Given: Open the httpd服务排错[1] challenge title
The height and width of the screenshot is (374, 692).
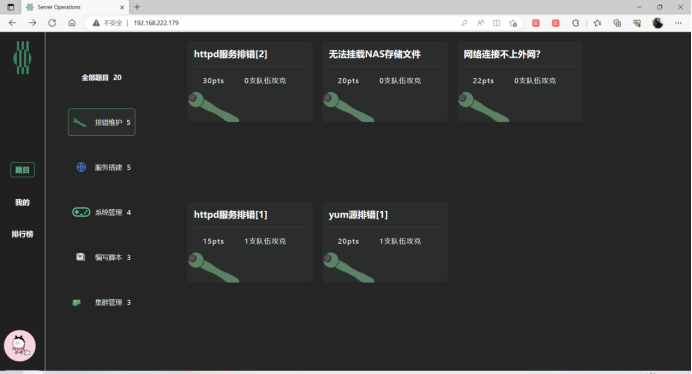Looking at the screenshot, I should coord(230,215).
